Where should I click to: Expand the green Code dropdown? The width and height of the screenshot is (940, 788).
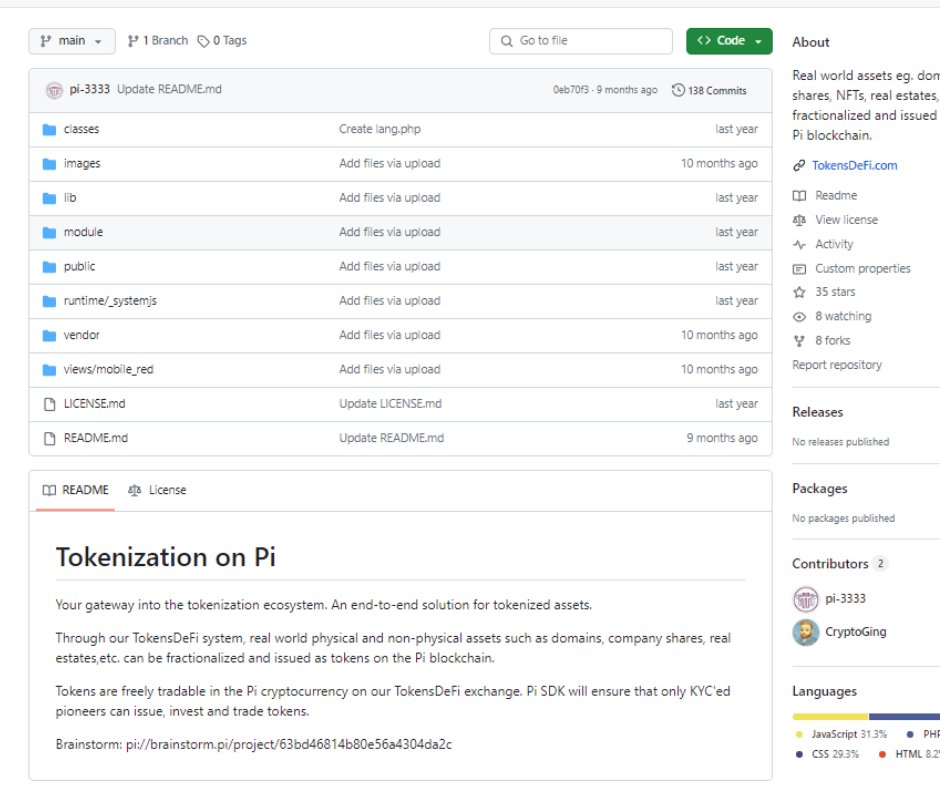[x=729, y=41]
